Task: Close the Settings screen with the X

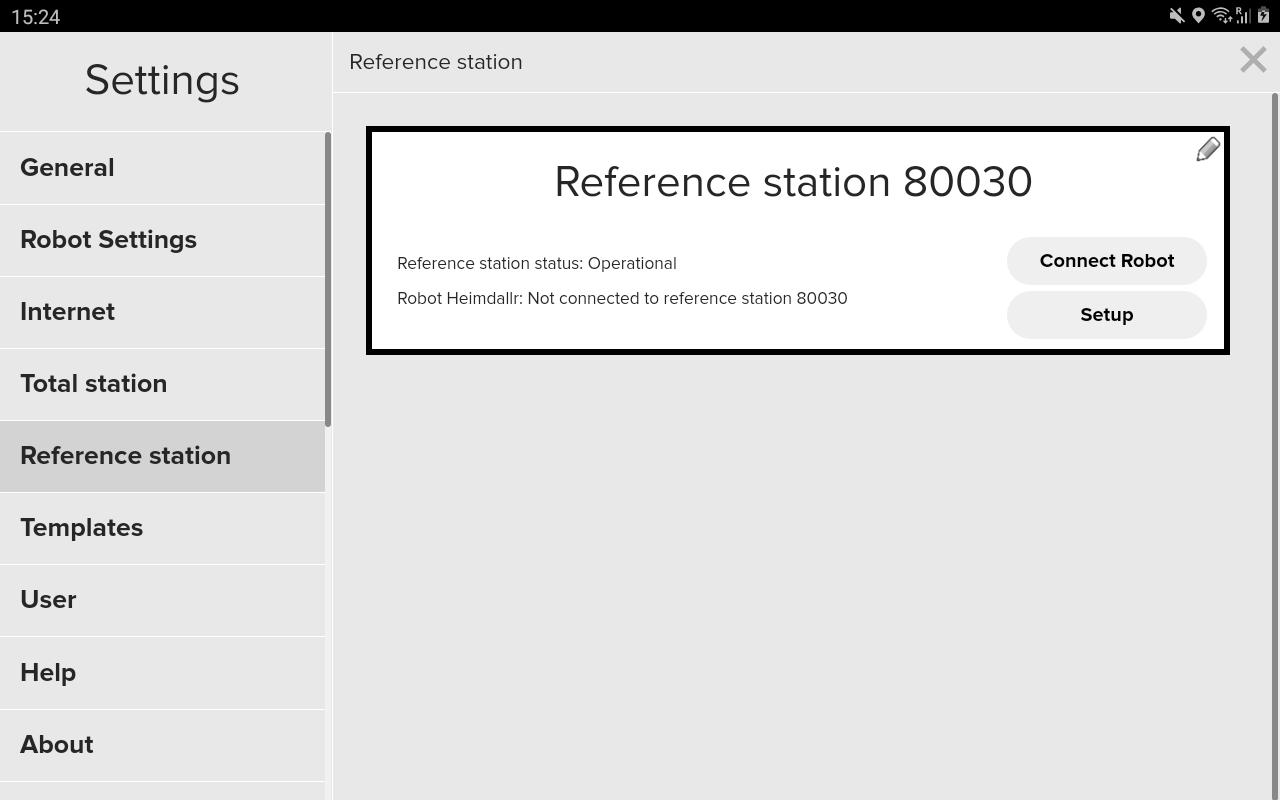Action: tap(1252, 60)
